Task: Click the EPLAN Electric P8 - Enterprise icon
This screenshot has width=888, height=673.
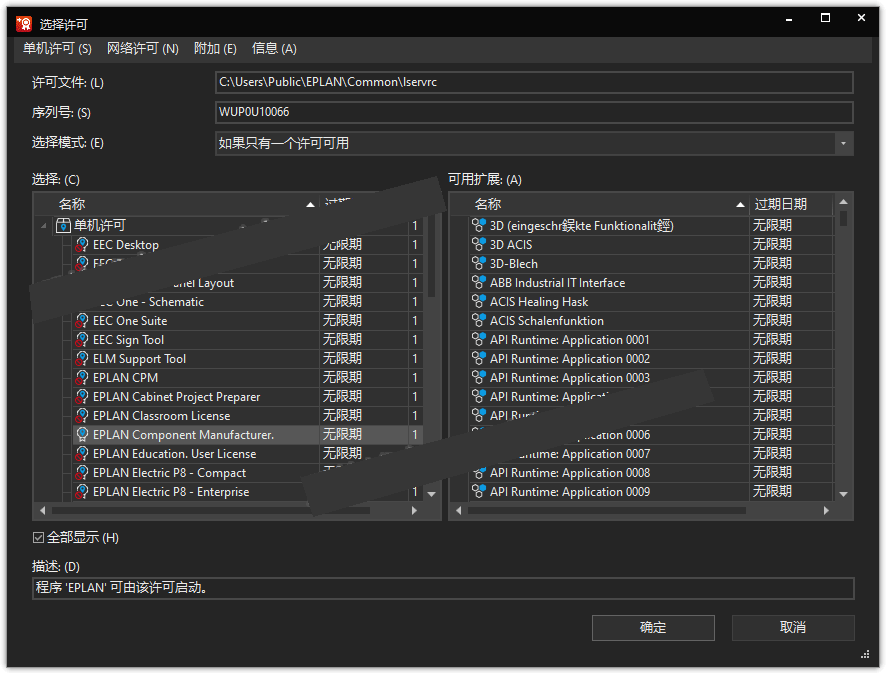Action: [82, 492]
